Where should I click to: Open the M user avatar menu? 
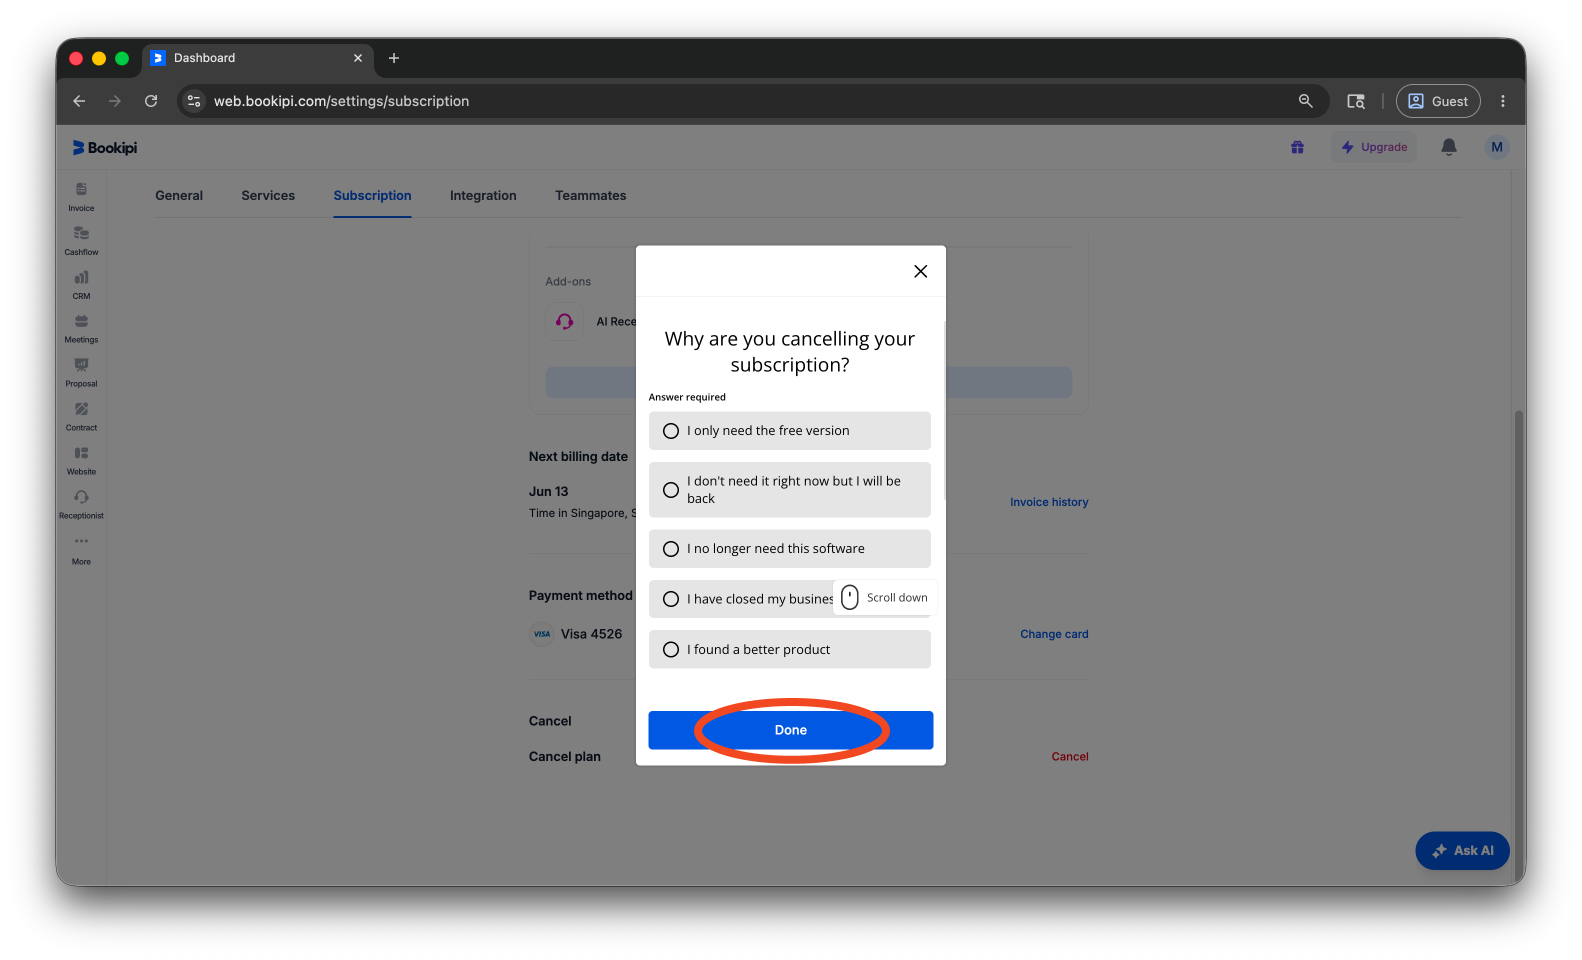click(1497, 147)
